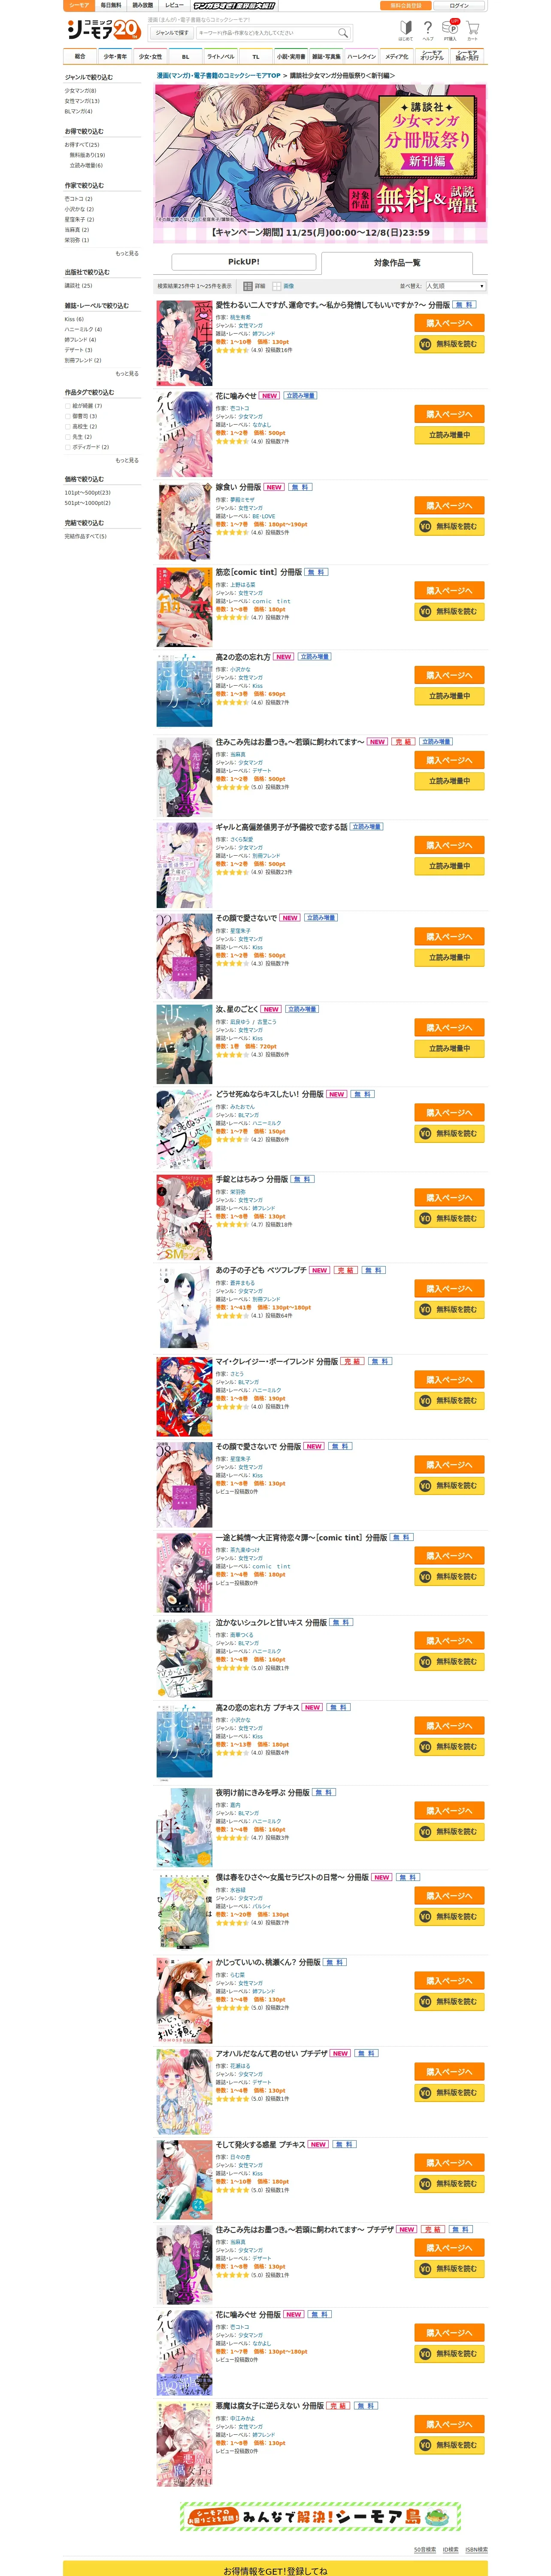Open the BL category menu tab
Image resolution: width=551 pixels, height=2576 pixels.
tap(185, 57)
